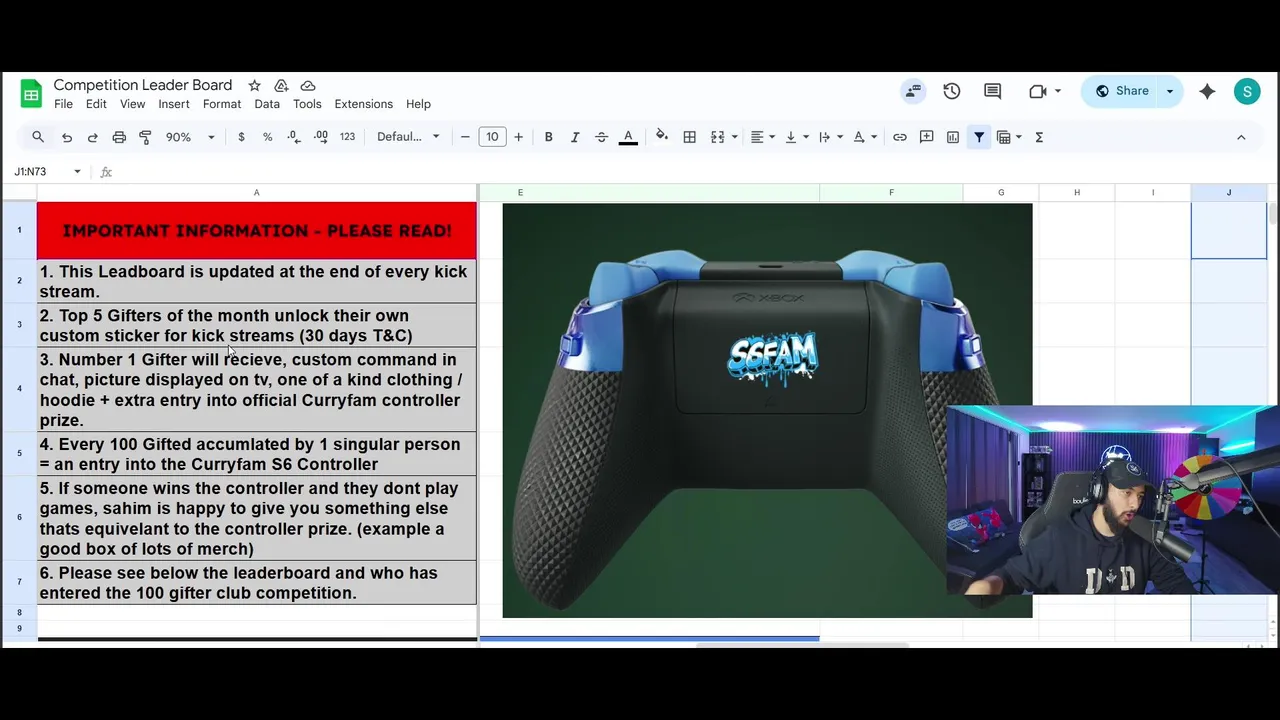Decrease font size with minus button

(465, 137)
